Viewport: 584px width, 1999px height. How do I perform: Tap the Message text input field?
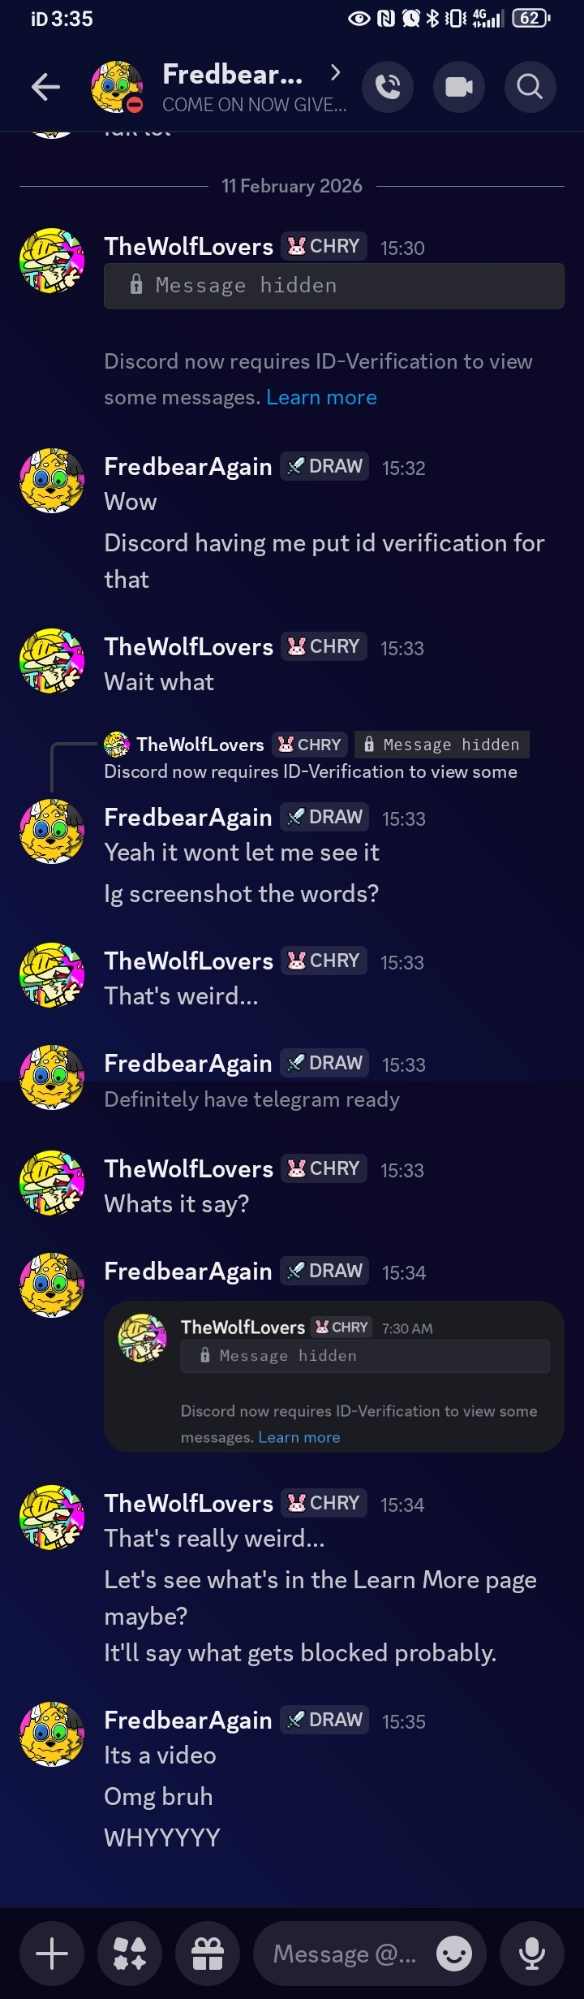tap(344, 1953)
